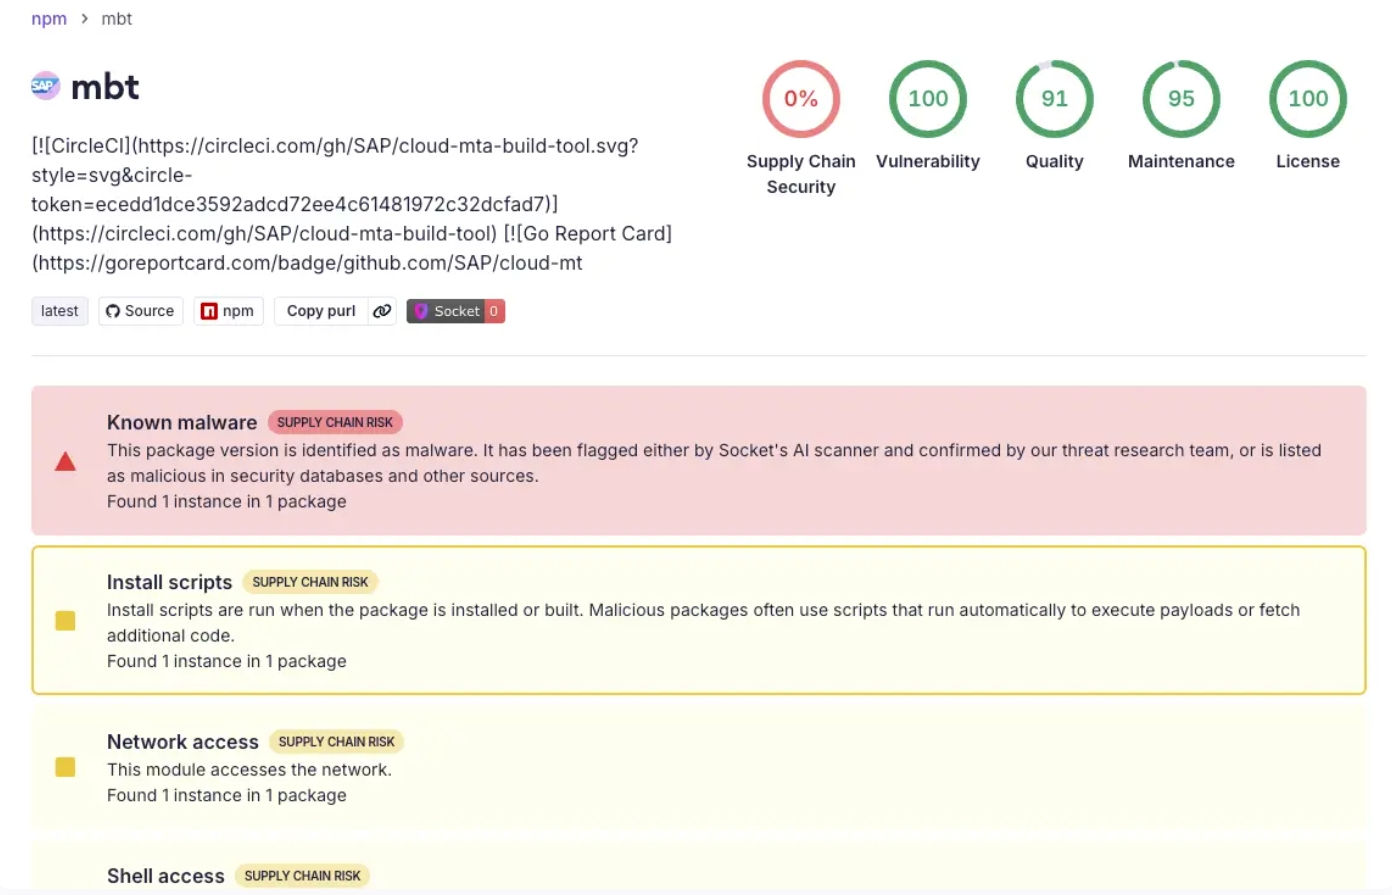Viewport: 1392px width, 895px height.
Task: Click the mbt breadcrumb item
Action: [x=116, y=19]
